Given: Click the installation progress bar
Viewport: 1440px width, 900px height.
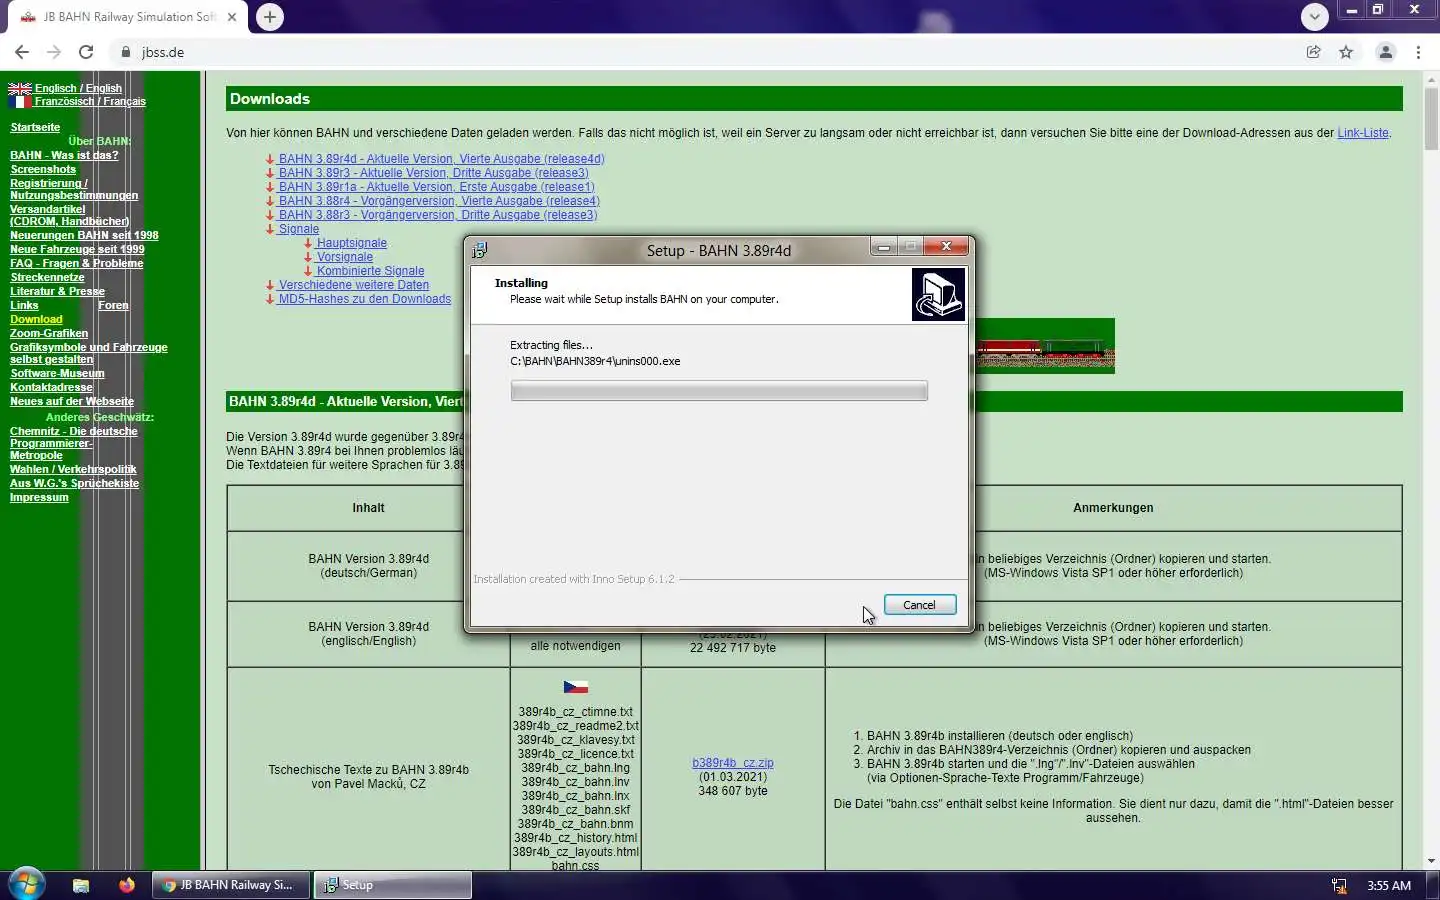Looking at the screenshot, I should pos(719,391).
